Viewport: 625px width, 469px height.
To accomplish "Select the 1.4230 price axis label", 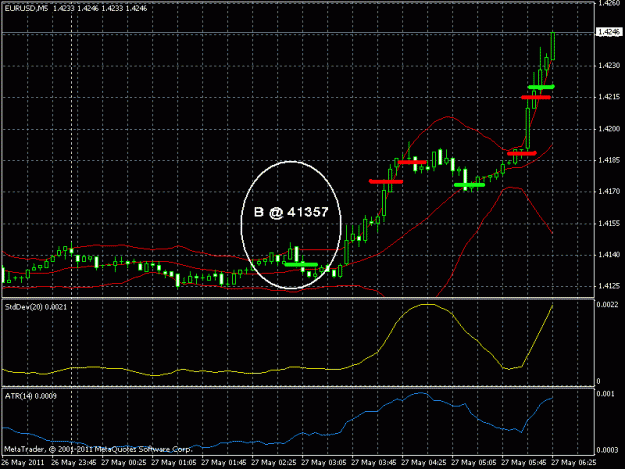I will click(609, 65).
